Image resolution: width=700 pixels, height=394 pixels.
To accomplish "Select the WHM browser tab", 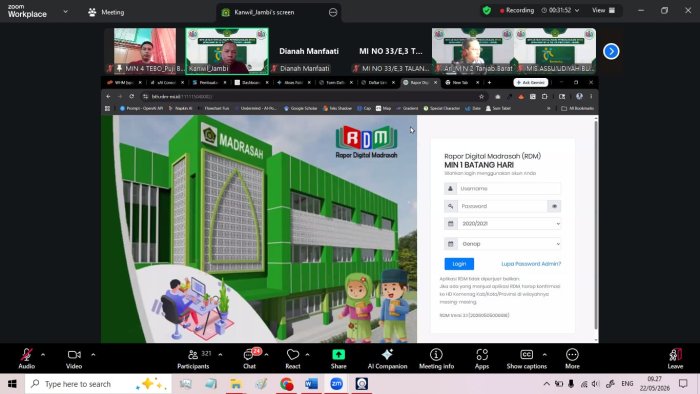I will pos(123,83).
